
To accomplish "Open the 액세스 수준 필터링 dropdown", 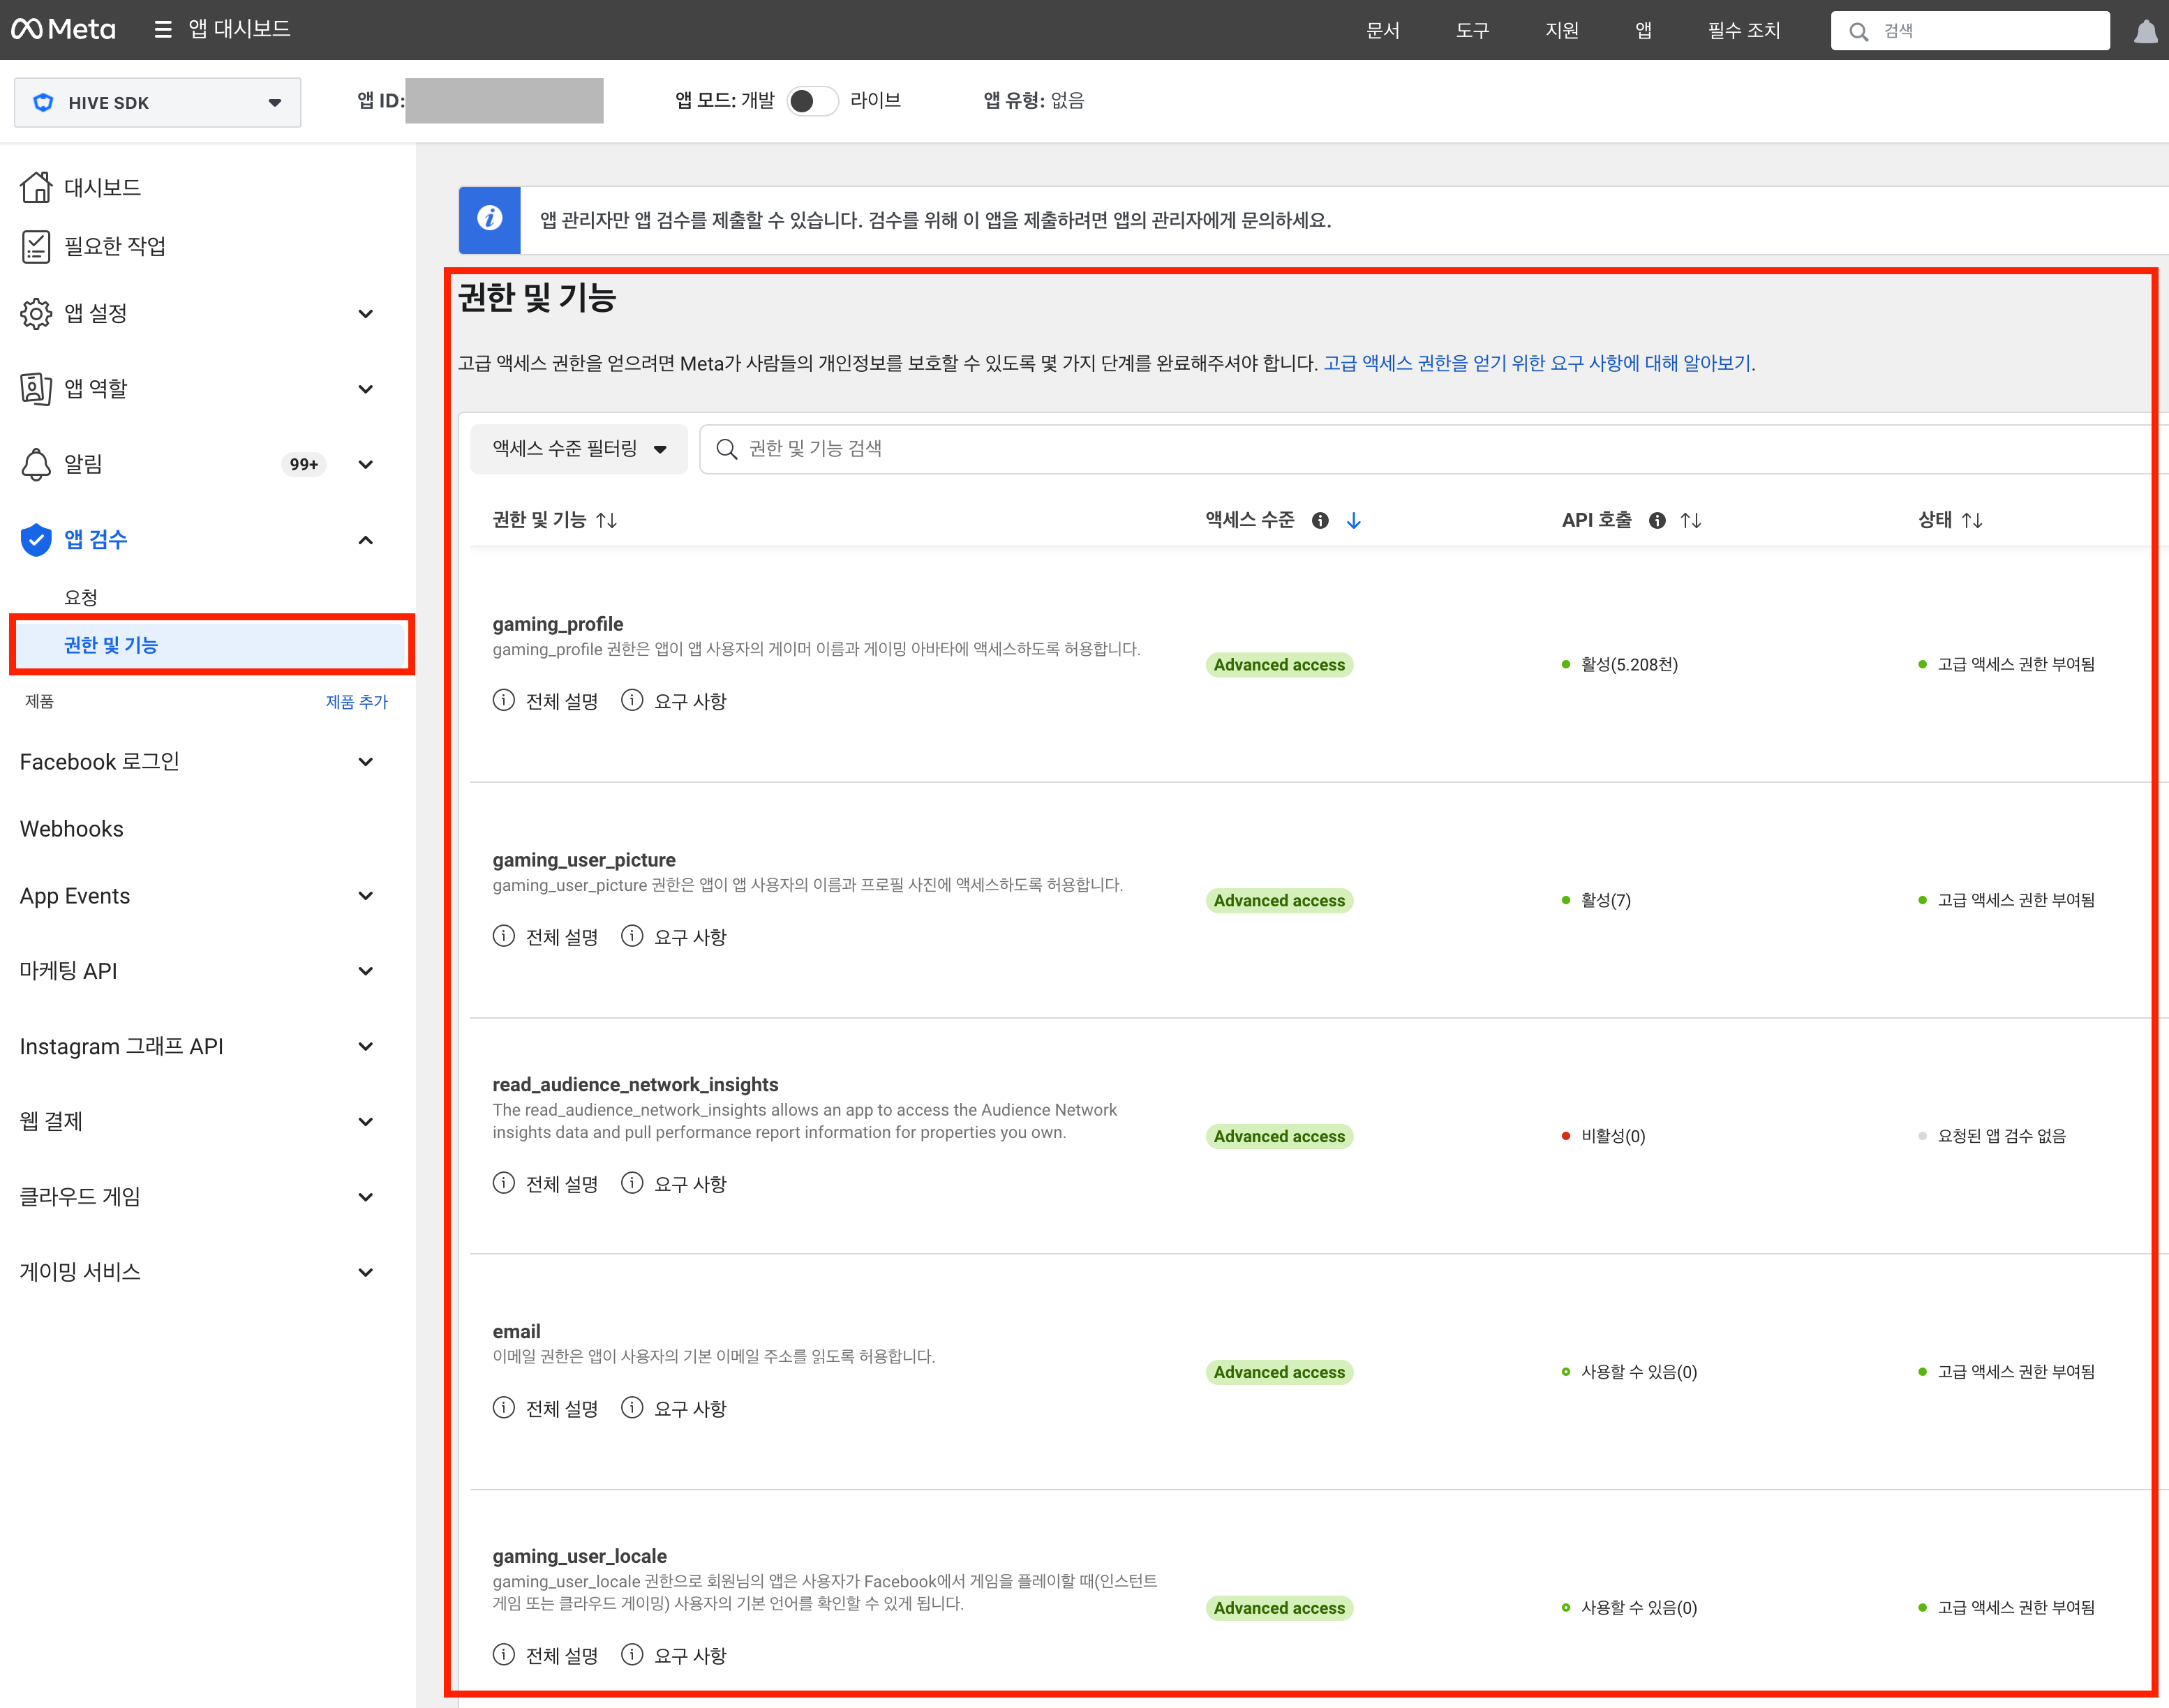I will click(x=579, y=449).
